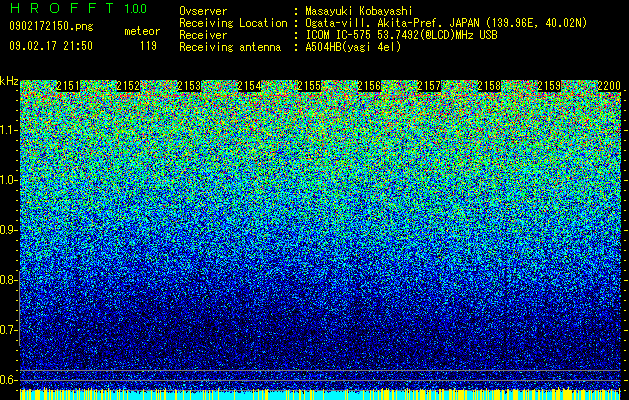This screenshot has width=629, height=400.
Task: Click the cyan-yellow intensity strip at bottom
Action: [321, 394]
